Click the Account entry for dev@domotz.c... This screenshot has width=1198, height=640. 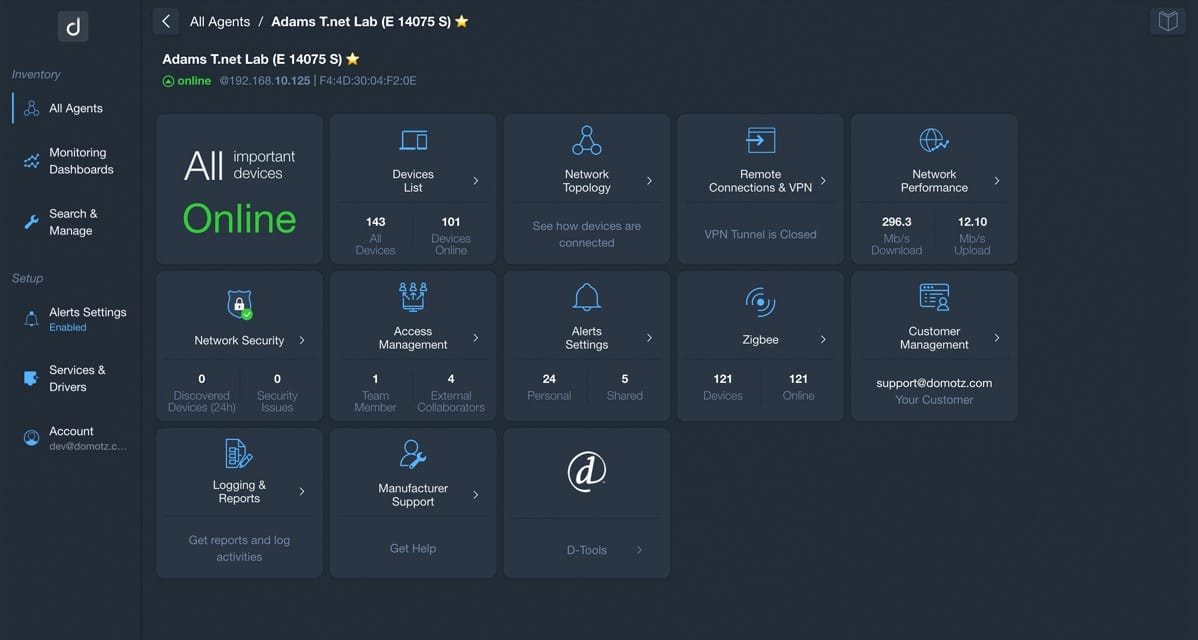71,437
